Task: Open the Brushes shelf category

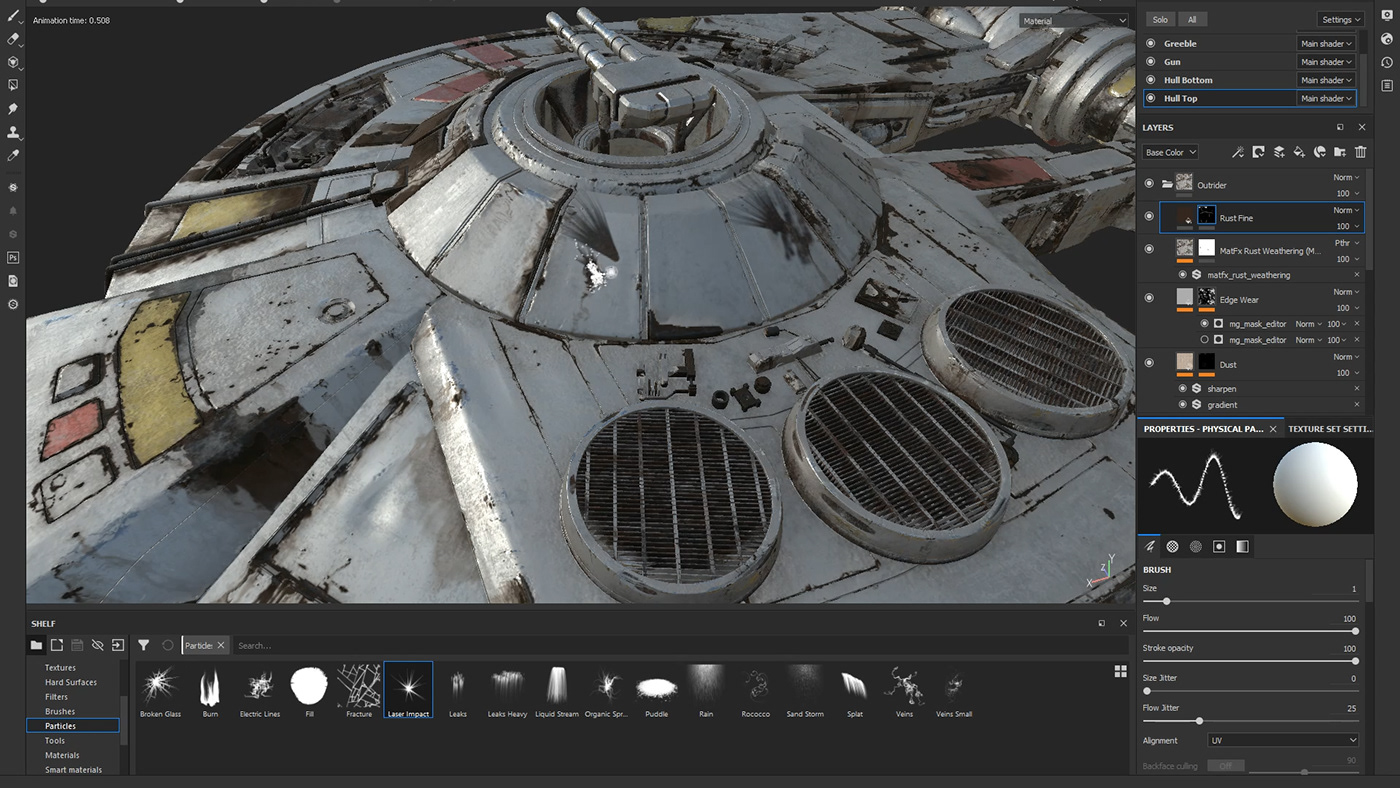Action: (x=60, y=711)
